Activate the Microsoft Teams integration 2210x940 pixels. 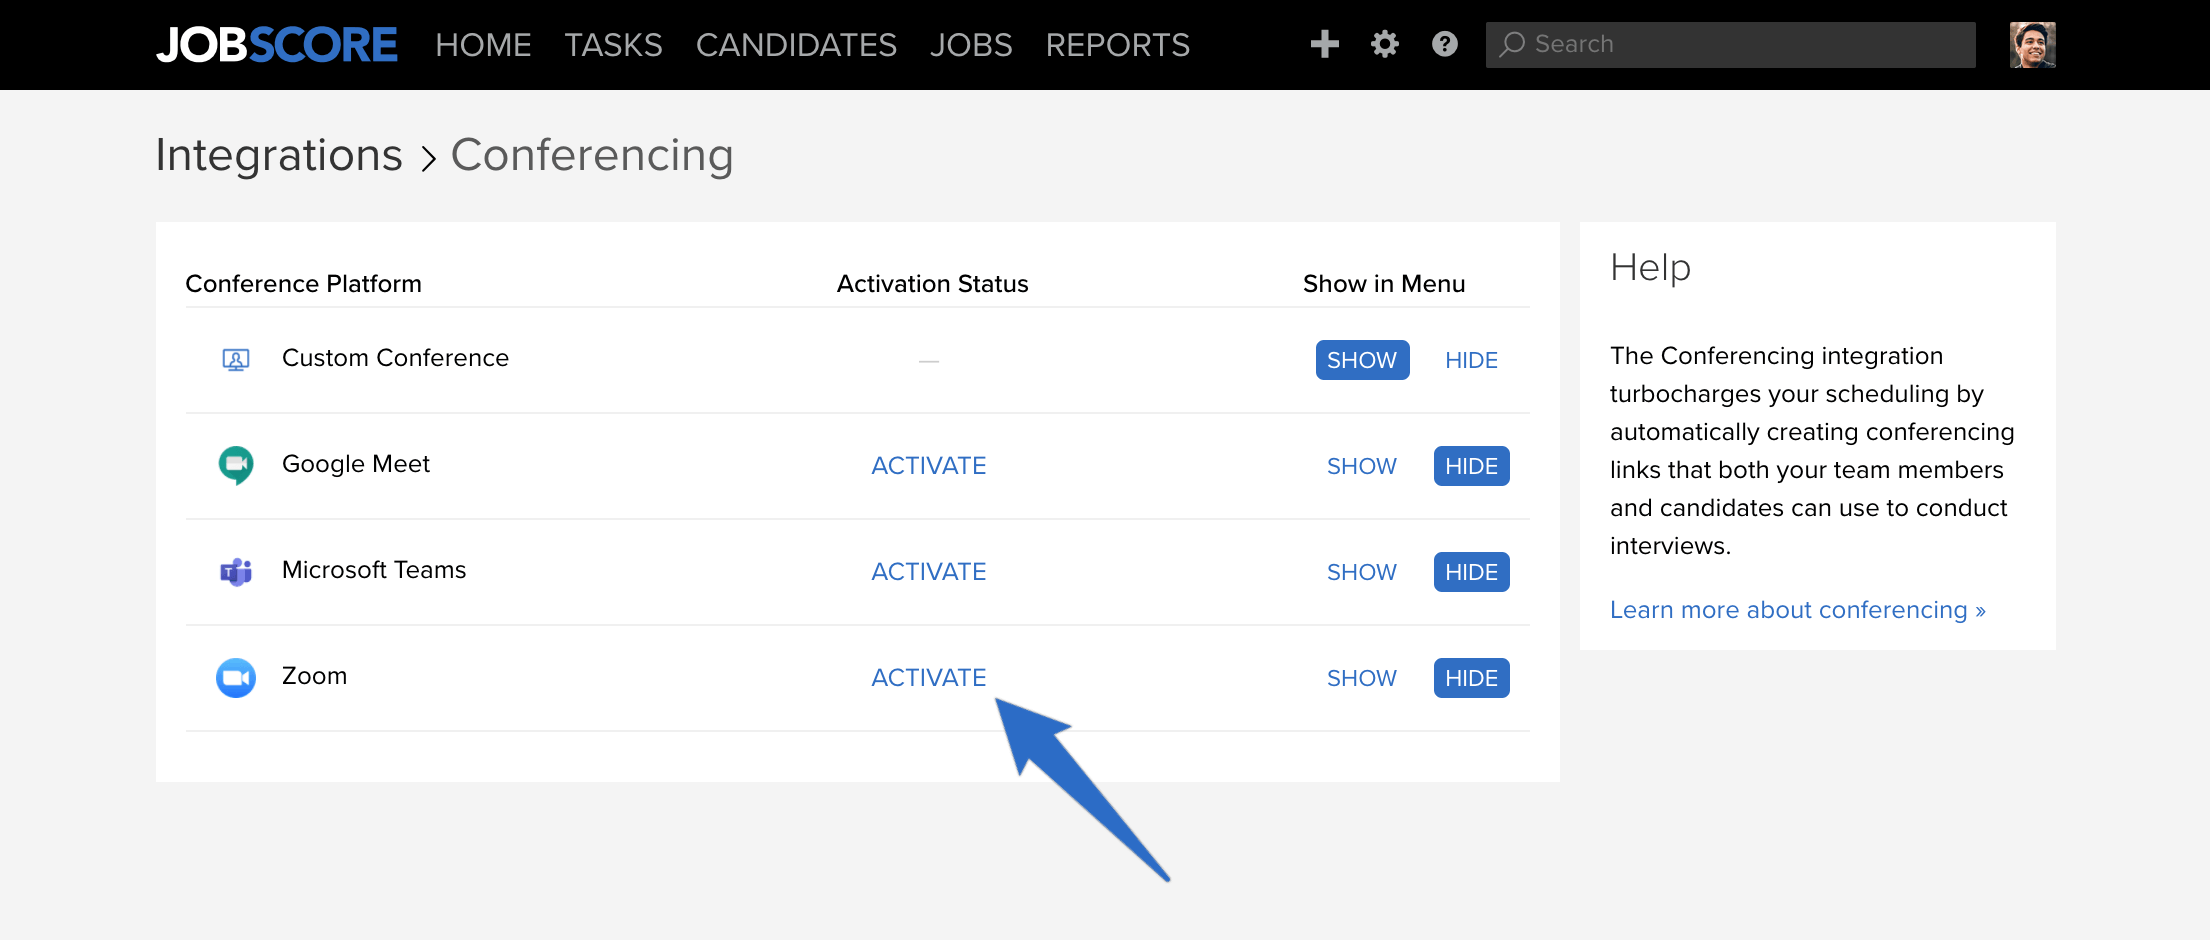929,572
